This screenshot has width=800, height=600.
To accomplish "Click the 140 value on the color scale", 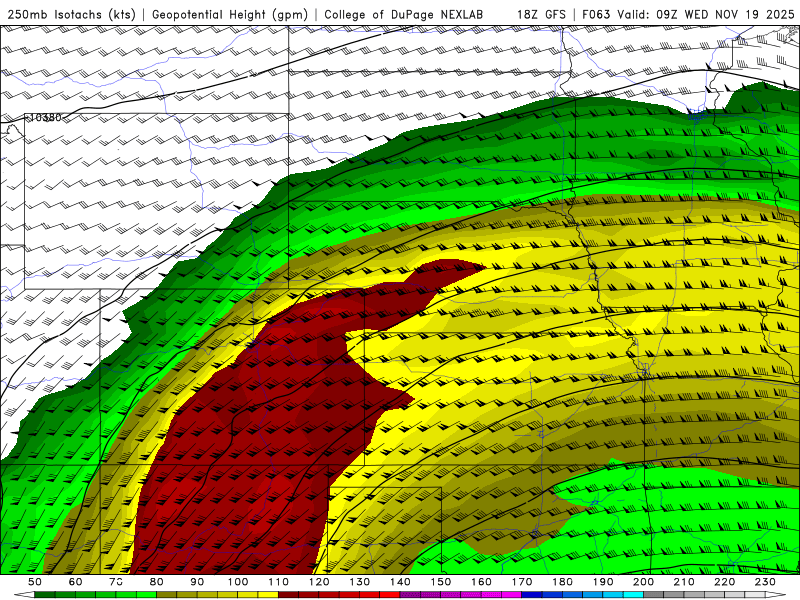I will coord(400,582).
